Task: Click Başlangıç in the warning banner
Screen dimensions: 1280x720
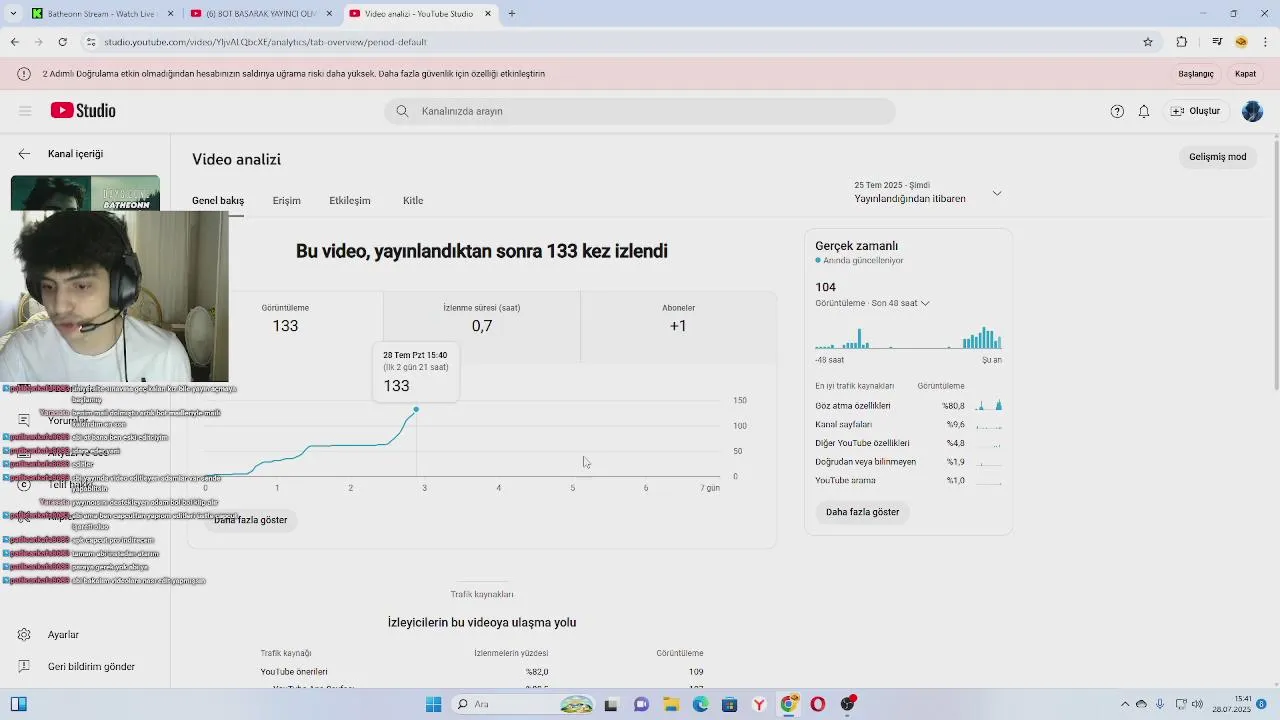Action: (x=1196, y=74)
